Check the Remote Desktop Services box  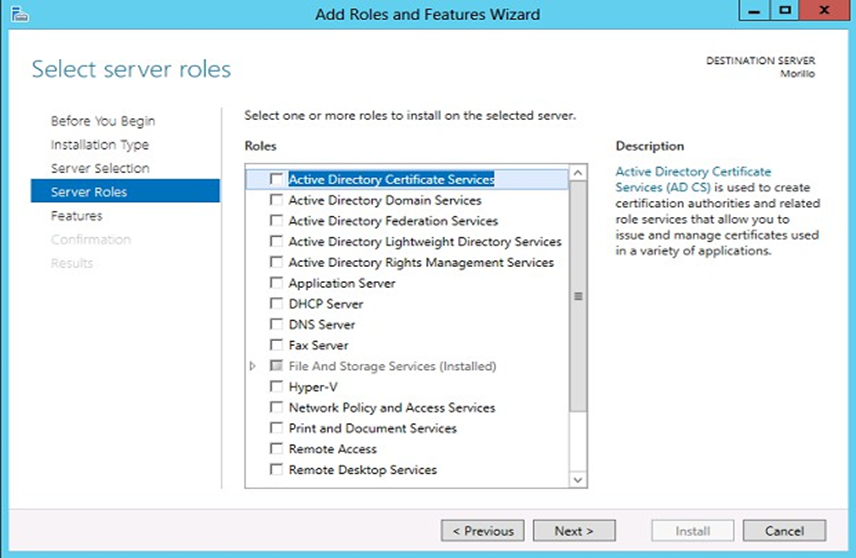277,470
